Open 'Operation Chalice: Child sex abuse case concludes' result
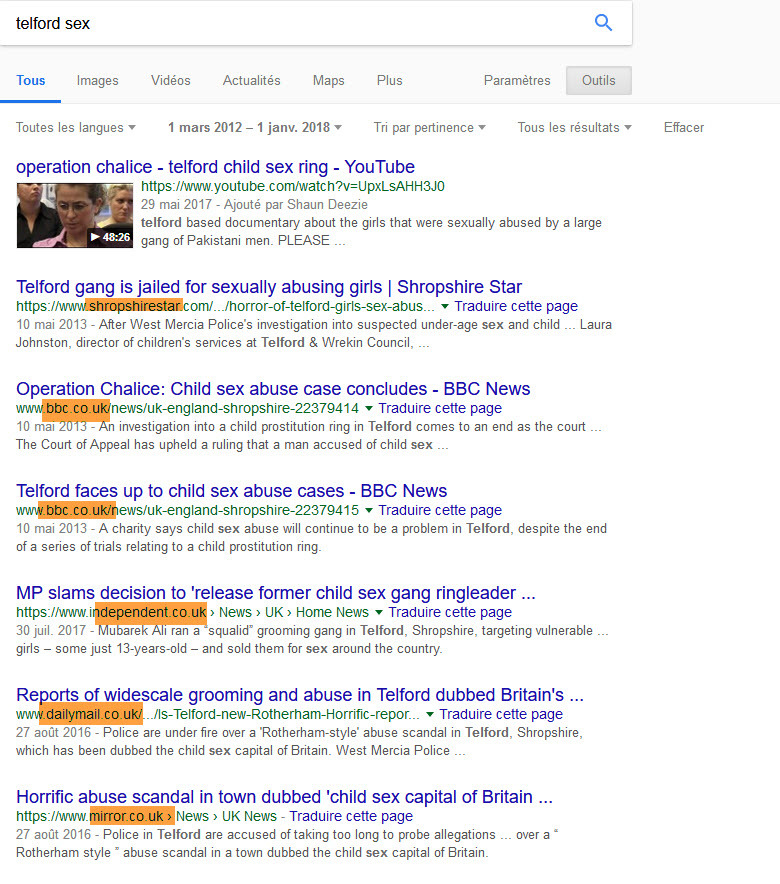The image size is (780, 884). pos(273,389)
